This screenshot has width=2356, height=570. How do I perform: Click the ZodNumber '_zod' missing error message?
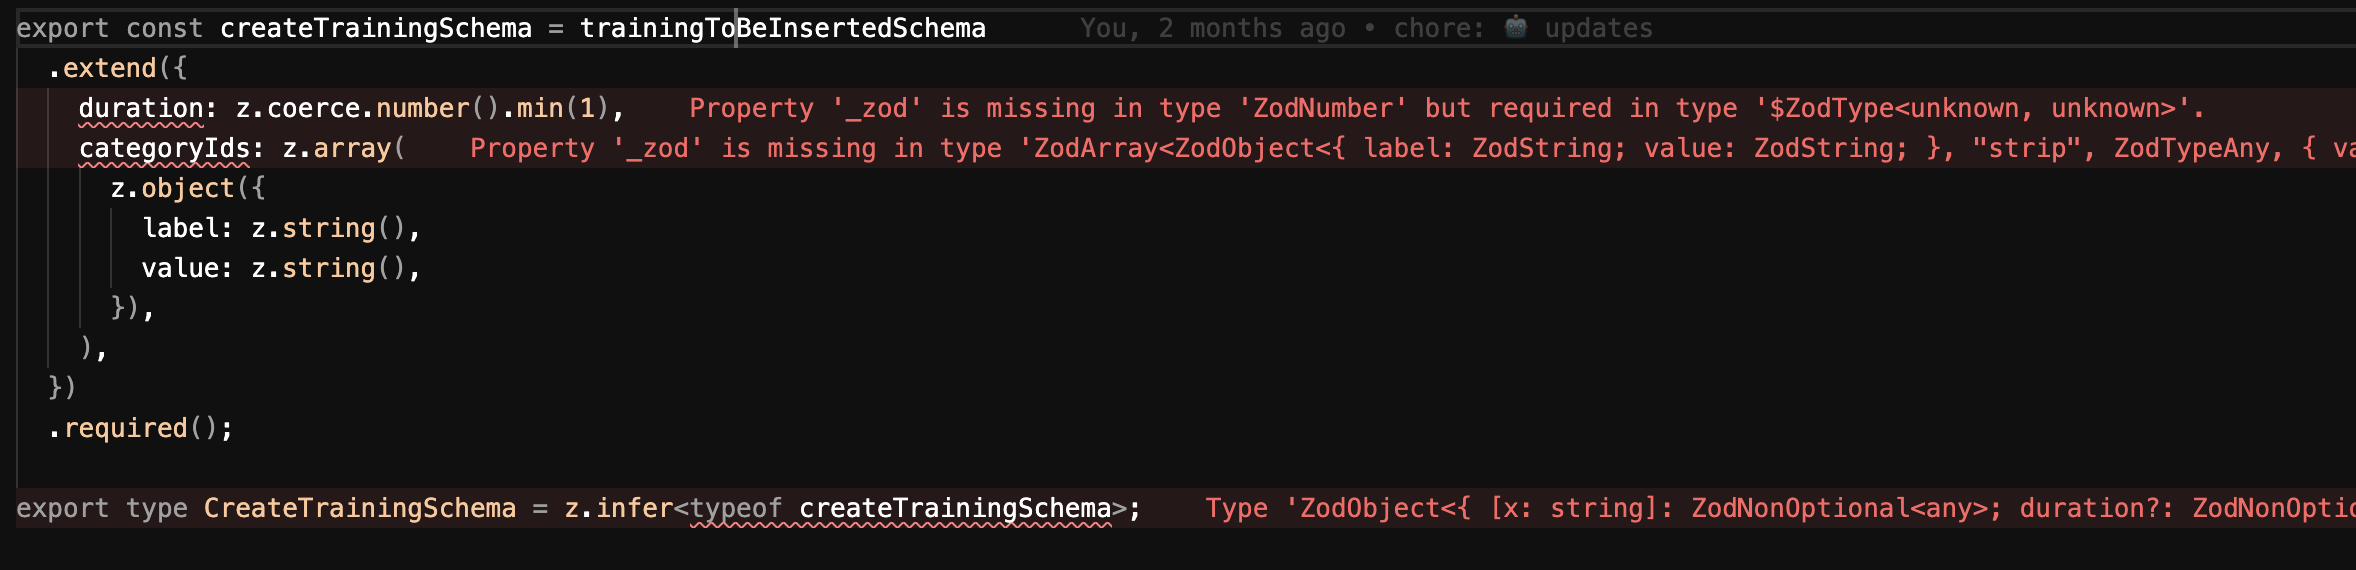coord(1445,108)
